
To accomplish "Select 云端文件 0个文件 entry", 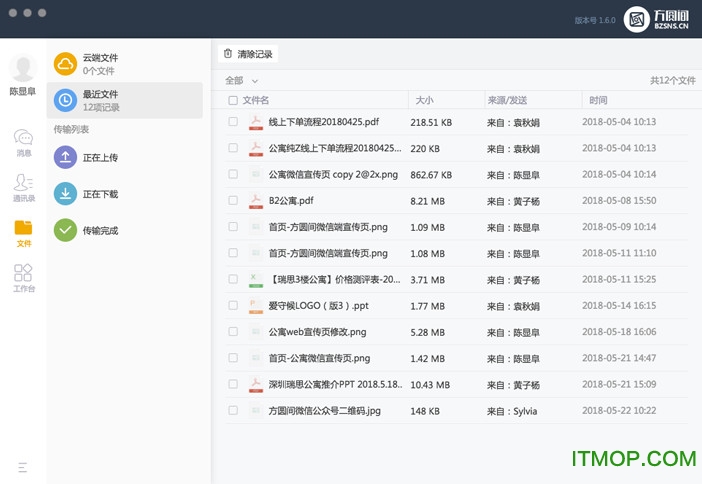I will pyautogui.click(x=124, y=64).
